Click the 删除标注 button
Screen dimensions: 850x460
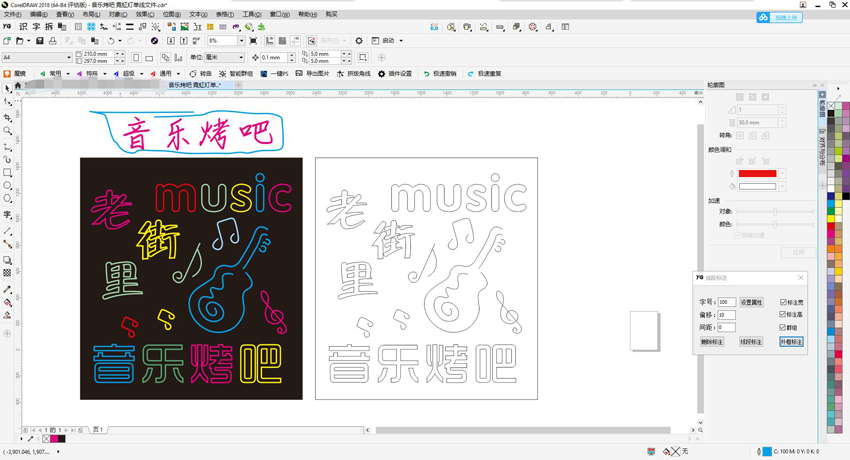[712, 342]
